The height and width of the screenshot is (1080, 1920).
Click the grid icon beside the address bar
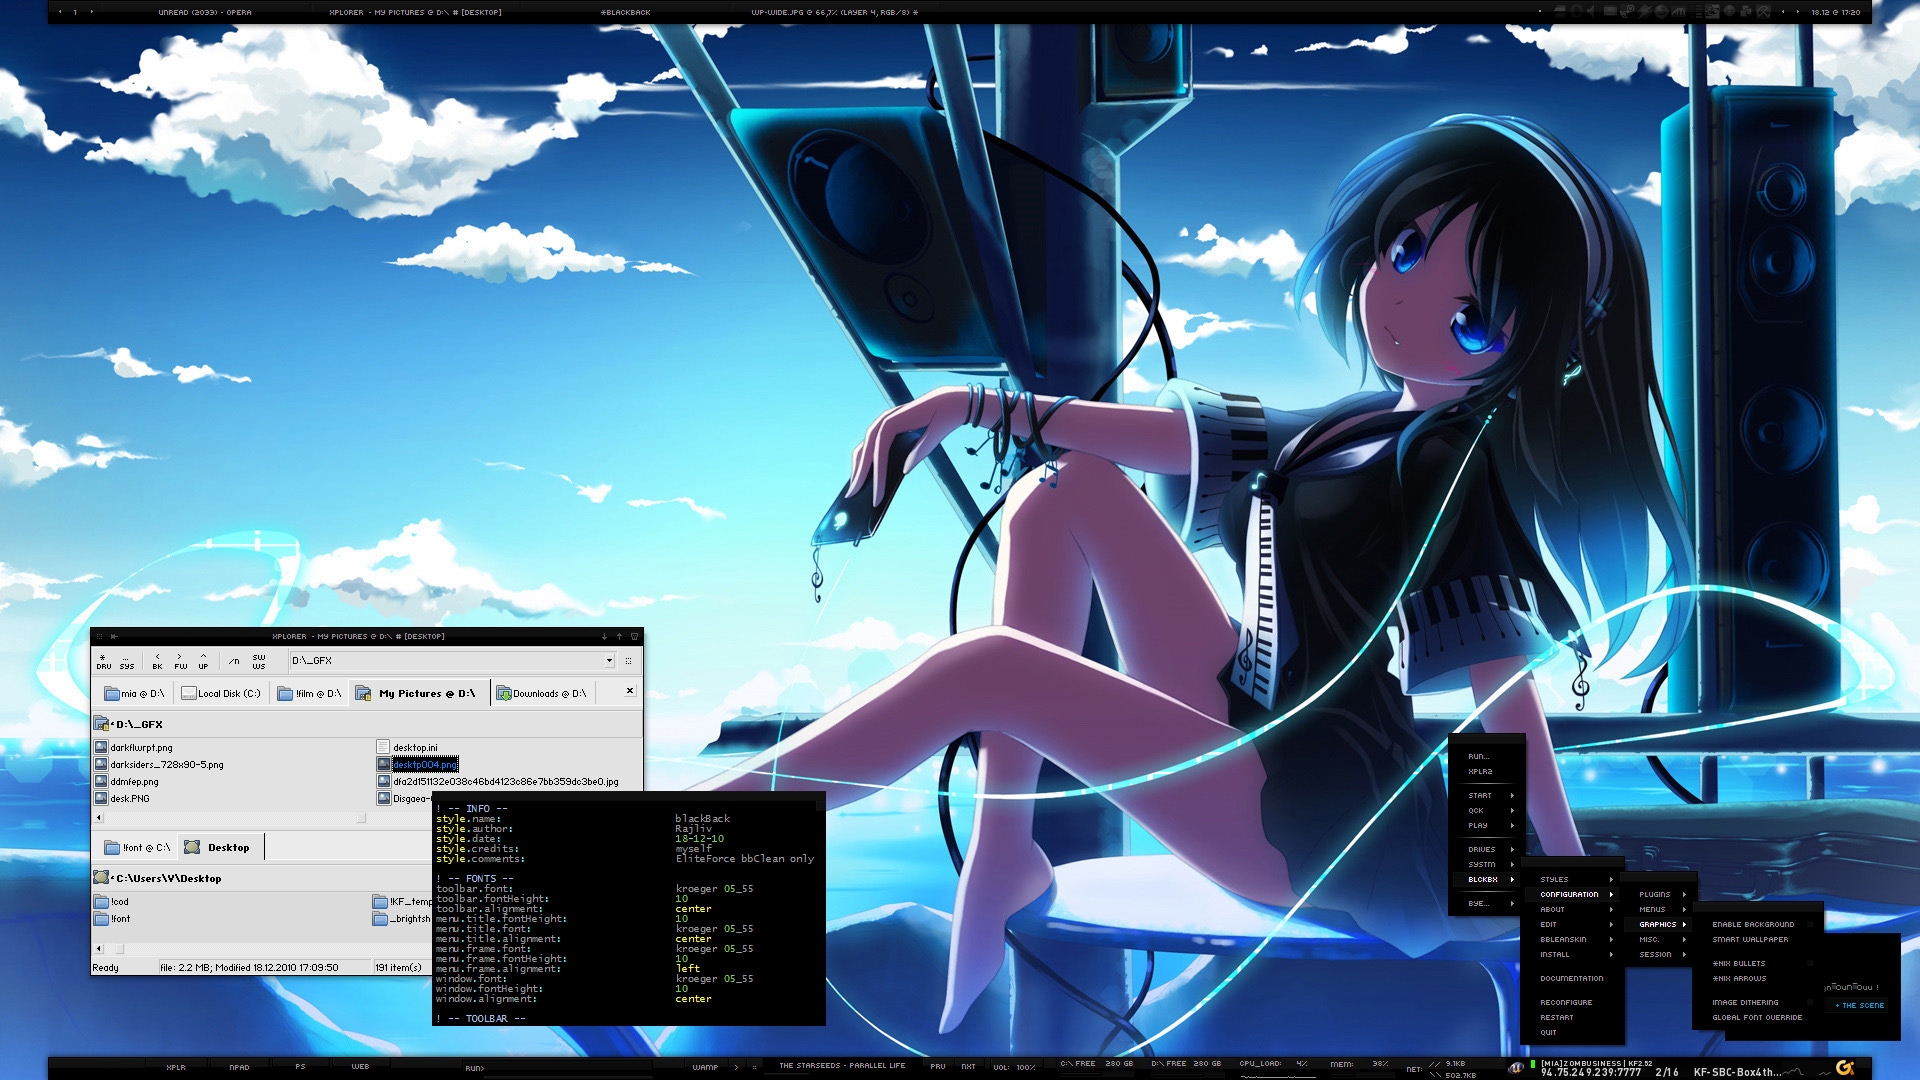pyautogui.click(x=628, y=661)
